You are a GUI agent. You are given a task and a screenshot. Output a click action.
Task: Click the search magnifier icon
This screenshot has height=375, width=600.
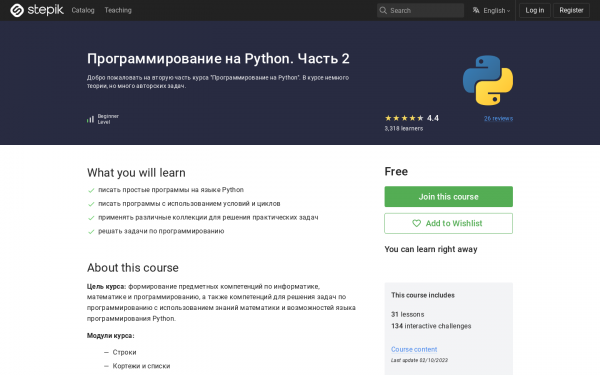click(x=383, y=10)
